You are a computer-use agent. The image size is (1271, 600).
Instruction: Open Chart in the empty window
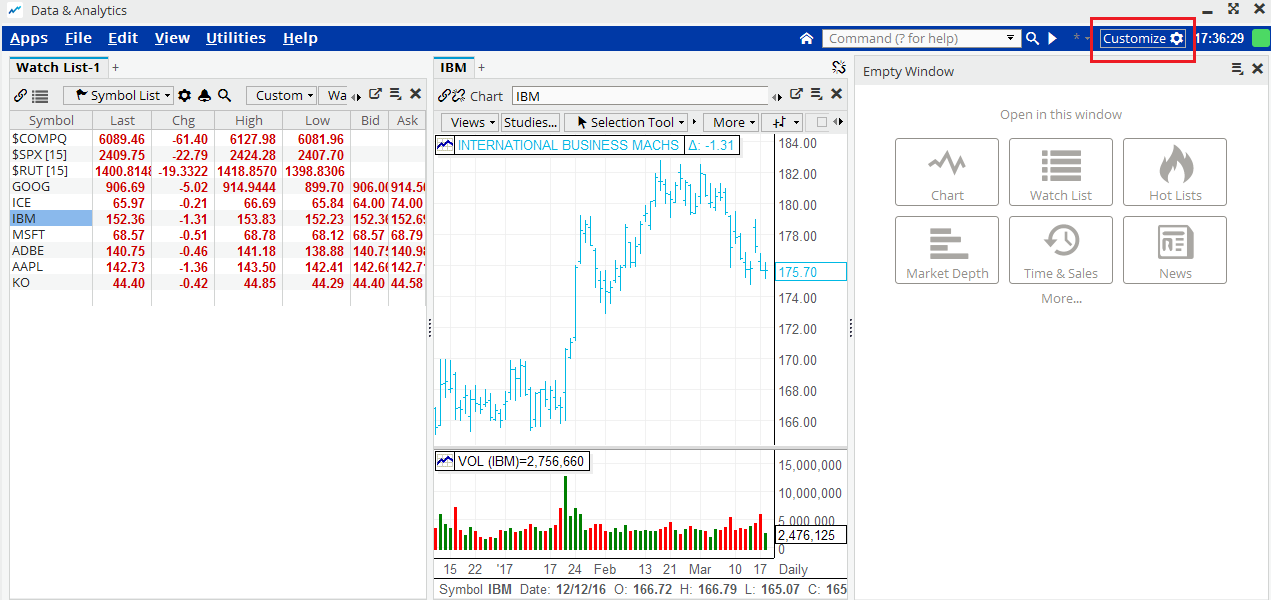coord(947,172)
